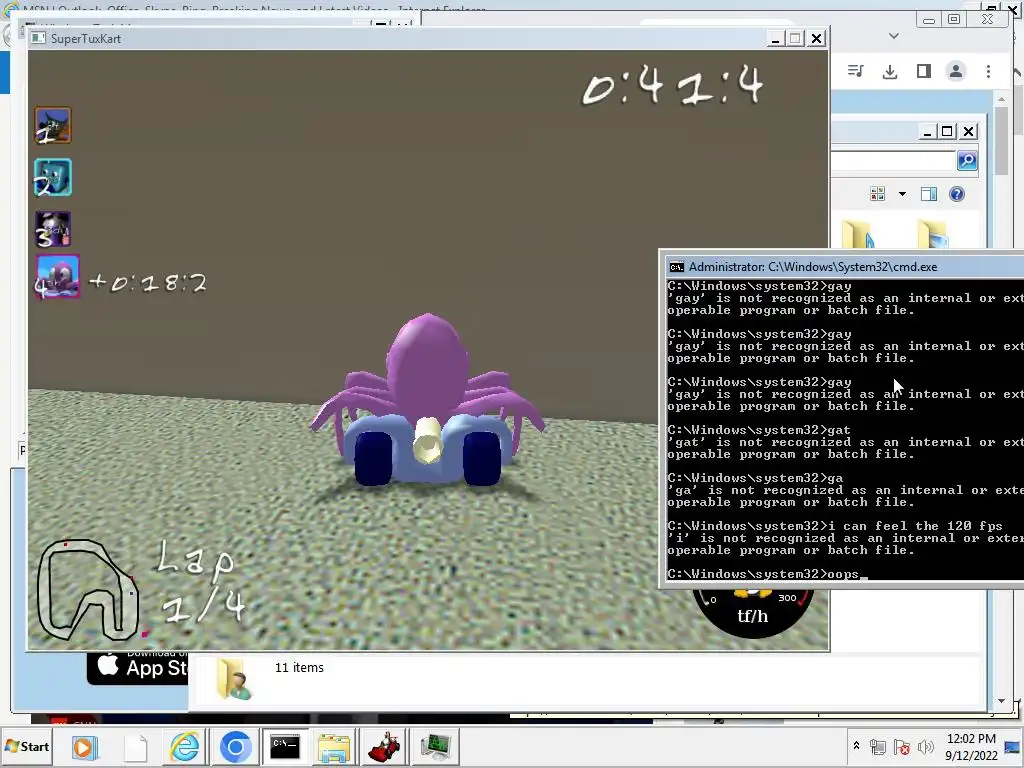Open the Chrome profile avatar
The height and width of the screenshot is (768, 1024).
click(x=955, y=71)
